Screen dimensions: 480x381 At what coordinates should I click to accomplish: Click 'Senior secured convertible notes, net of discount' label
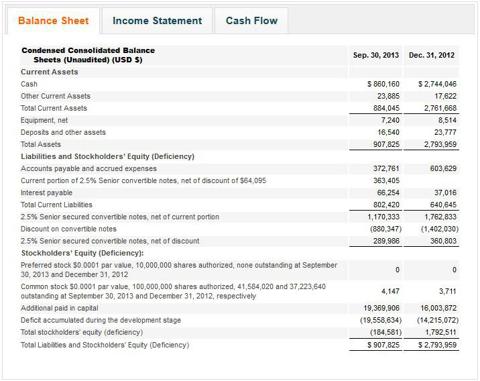(110, 241)
